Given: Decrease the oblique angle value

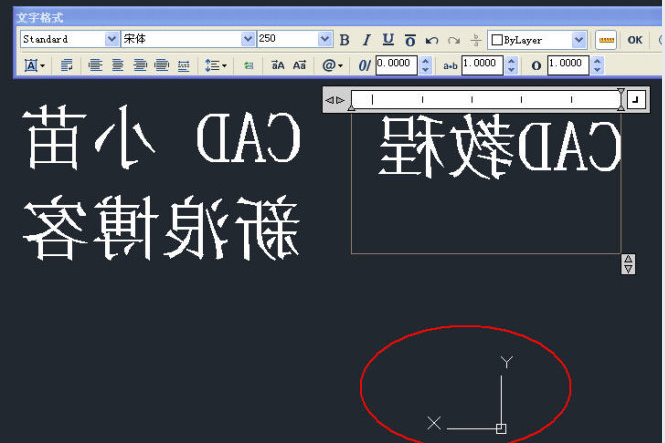Looking at the screenshot, I should [x=425, y=70].
